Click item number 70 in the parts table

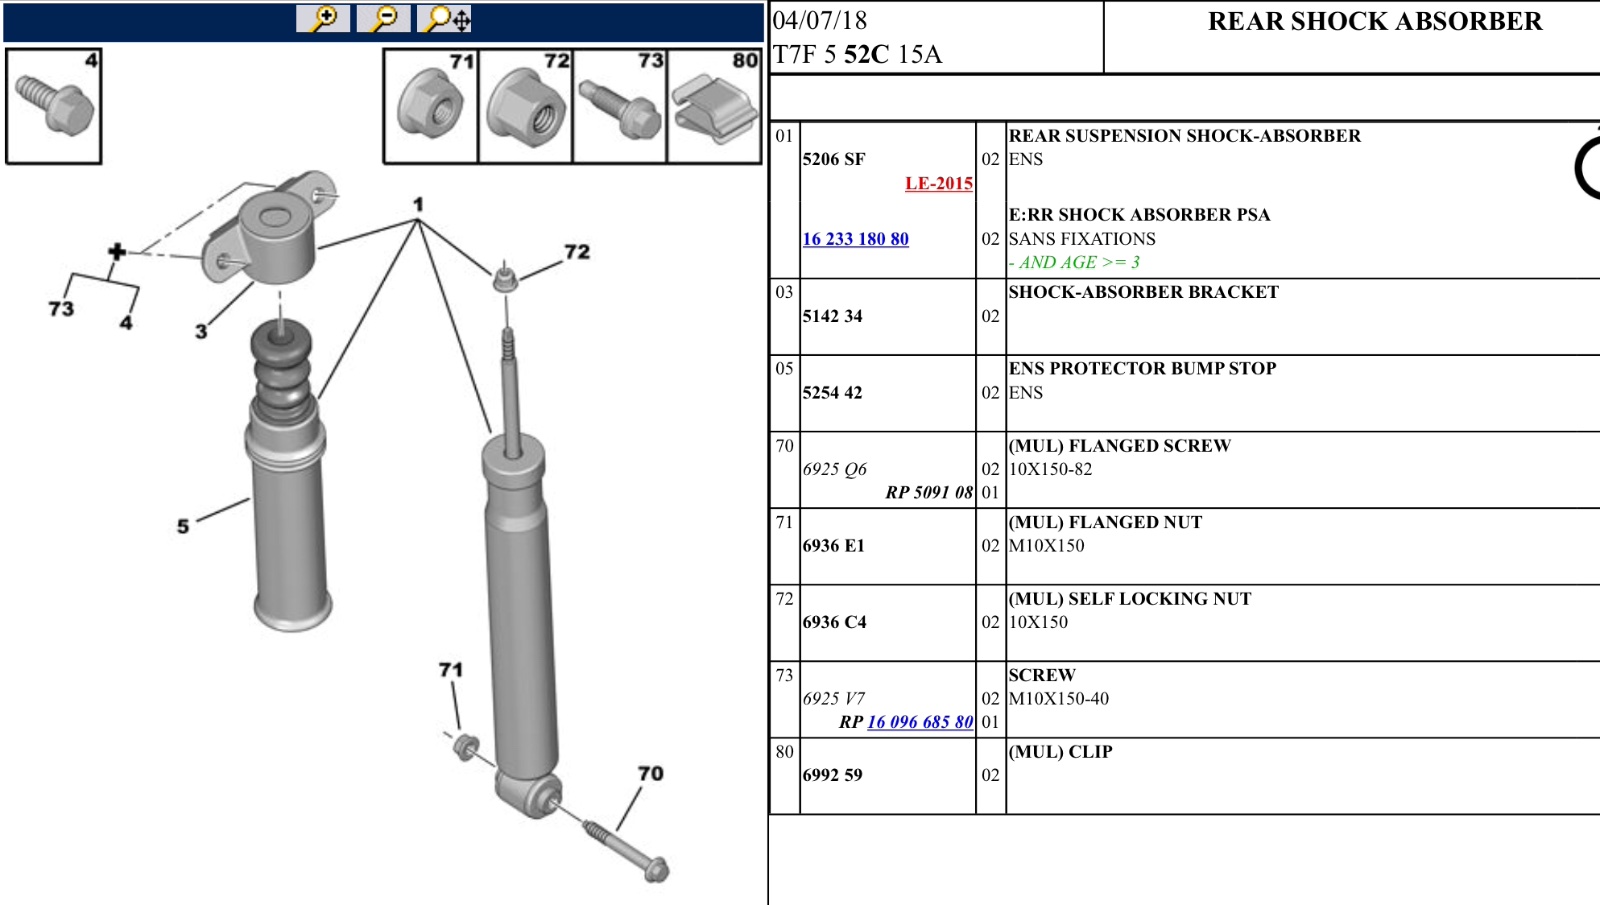784,446
